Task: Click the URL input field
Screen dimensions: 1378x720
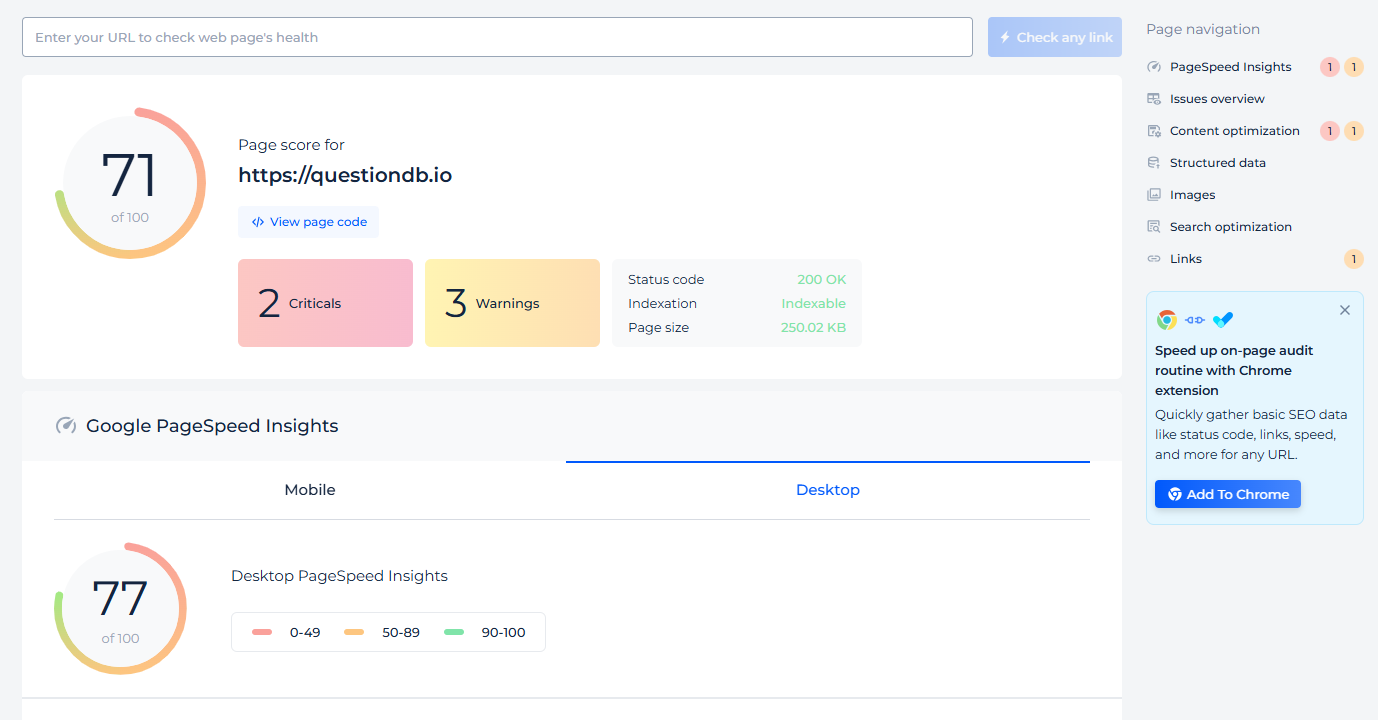Action: tap(497, 37)
